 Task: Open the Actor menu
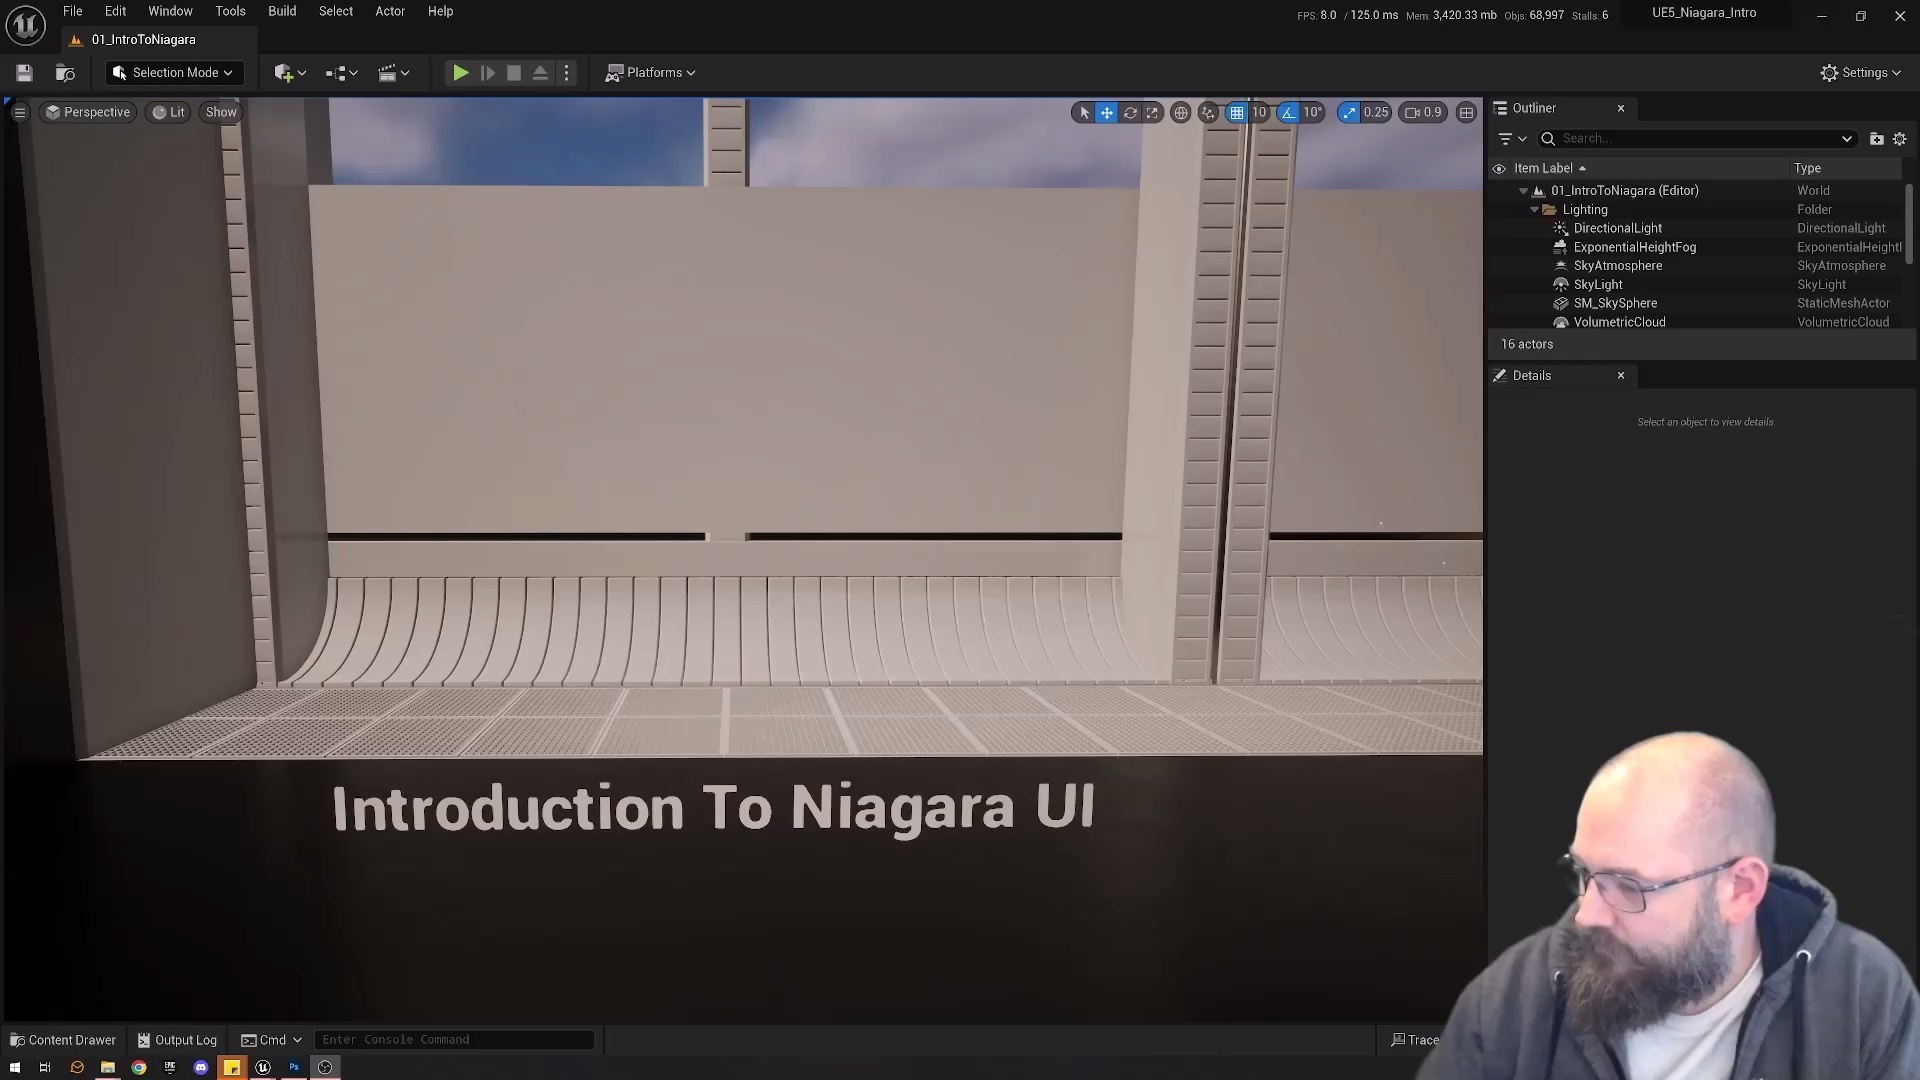(x=390, y=11)
